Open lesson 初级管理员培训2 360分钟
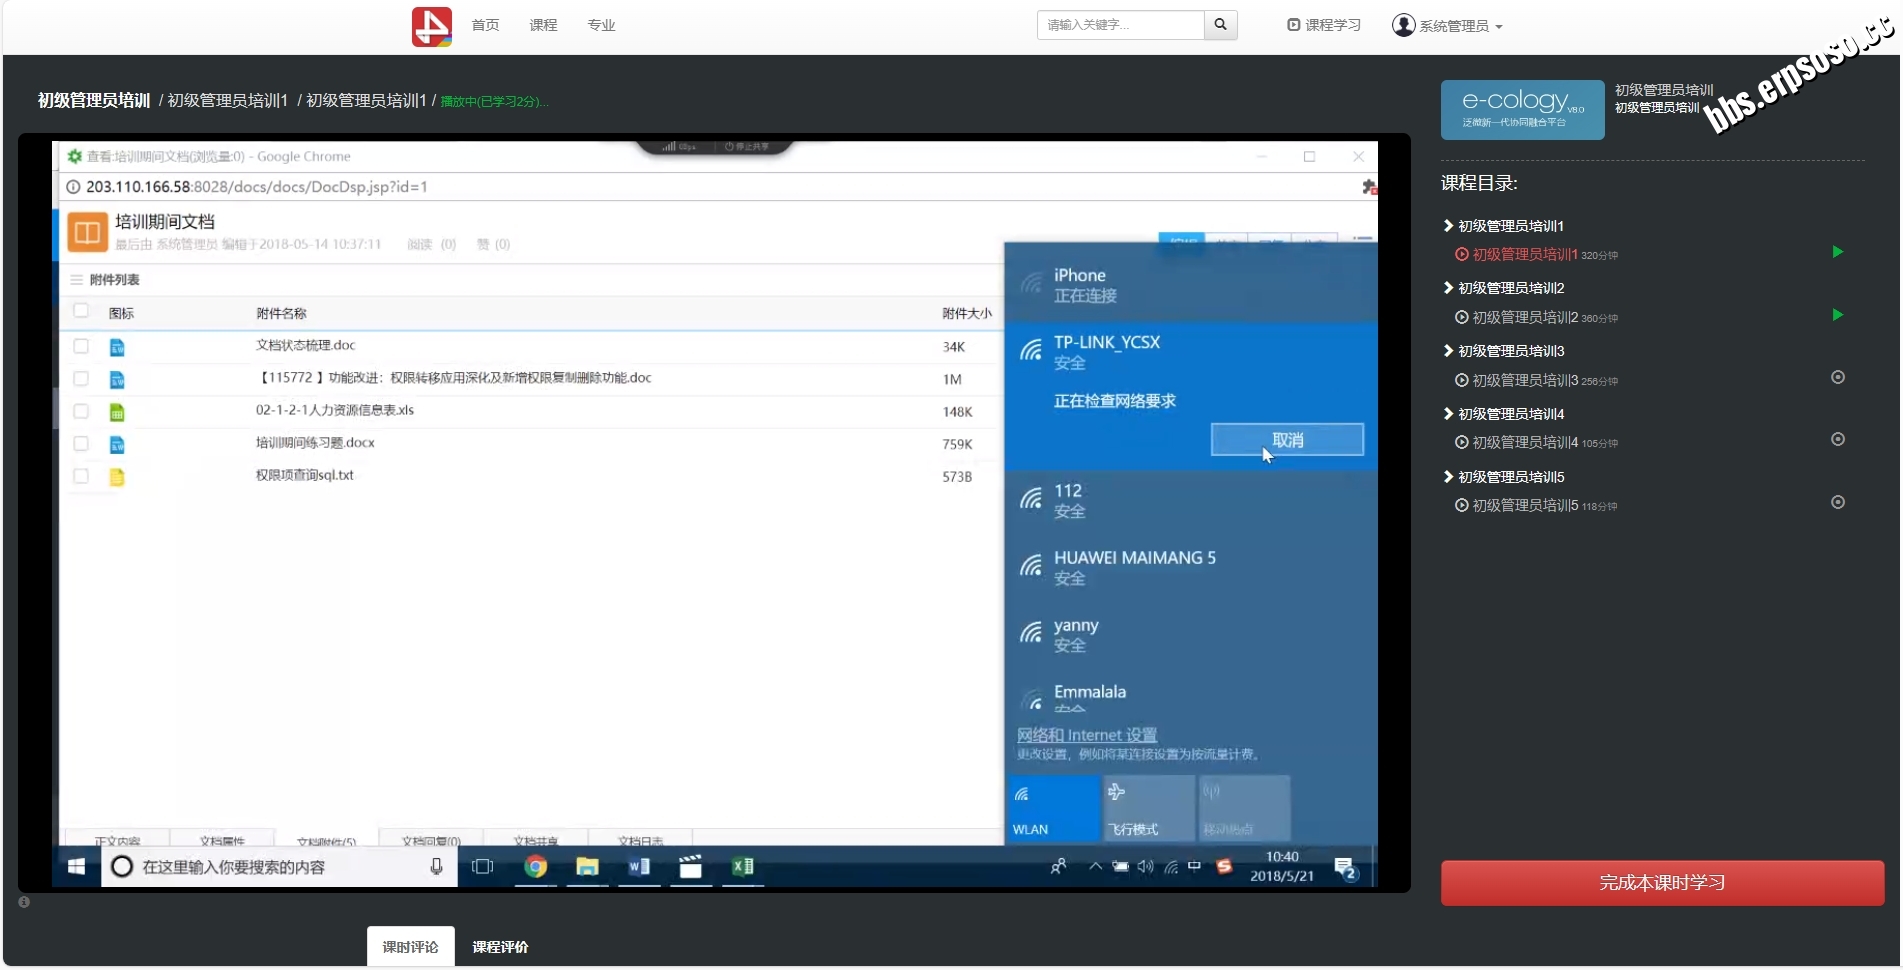This screenshot has width=1903, height=970. (x=1536, y=317)
